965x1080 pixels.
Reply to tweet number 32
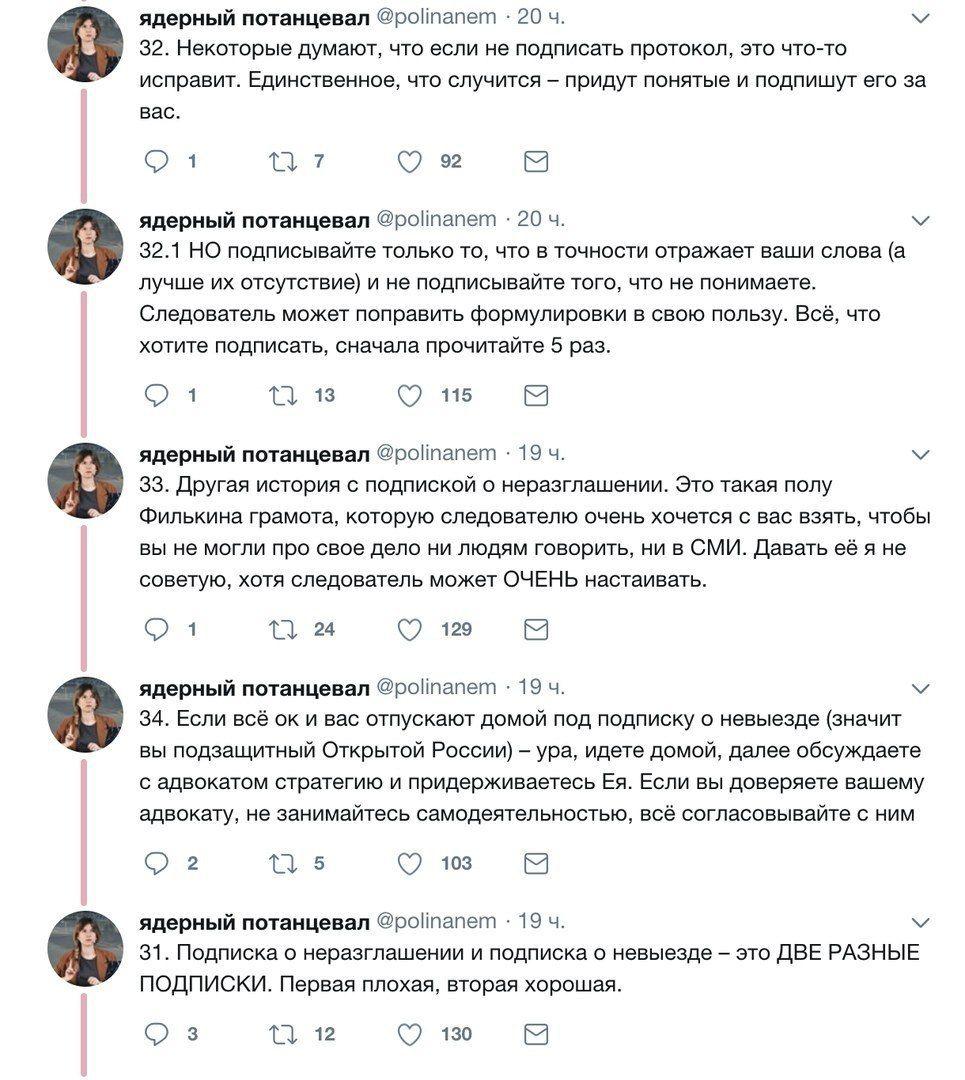click(x=156, y=161)
